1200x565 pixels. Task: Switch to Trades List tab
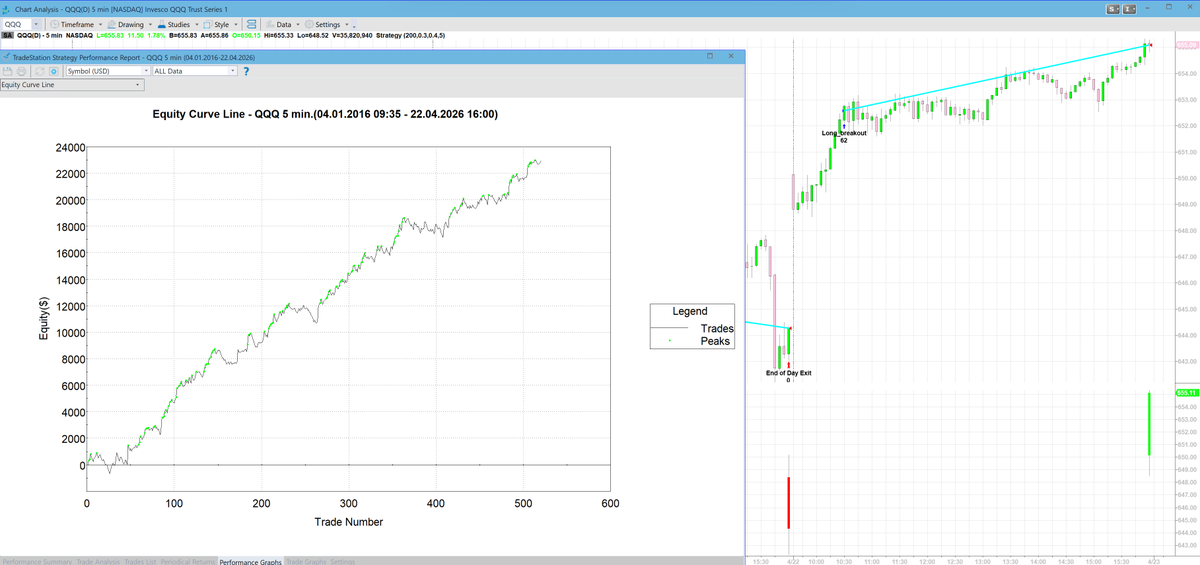coord(140,561)
